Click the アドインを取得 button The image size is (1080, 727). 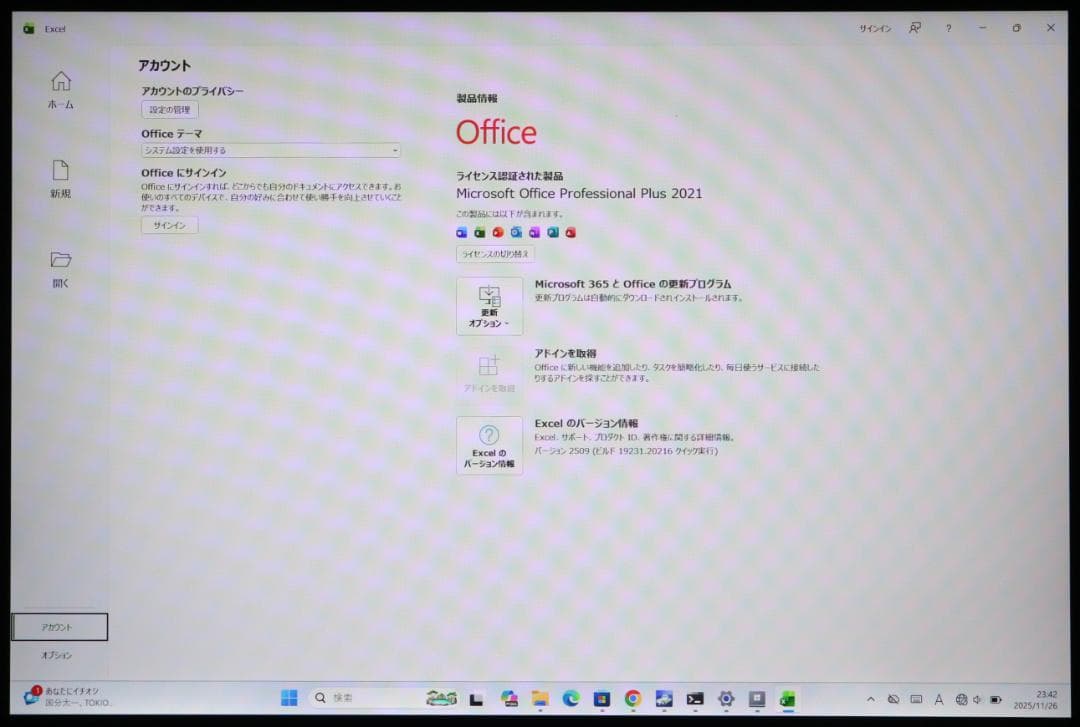coord(489,375)
